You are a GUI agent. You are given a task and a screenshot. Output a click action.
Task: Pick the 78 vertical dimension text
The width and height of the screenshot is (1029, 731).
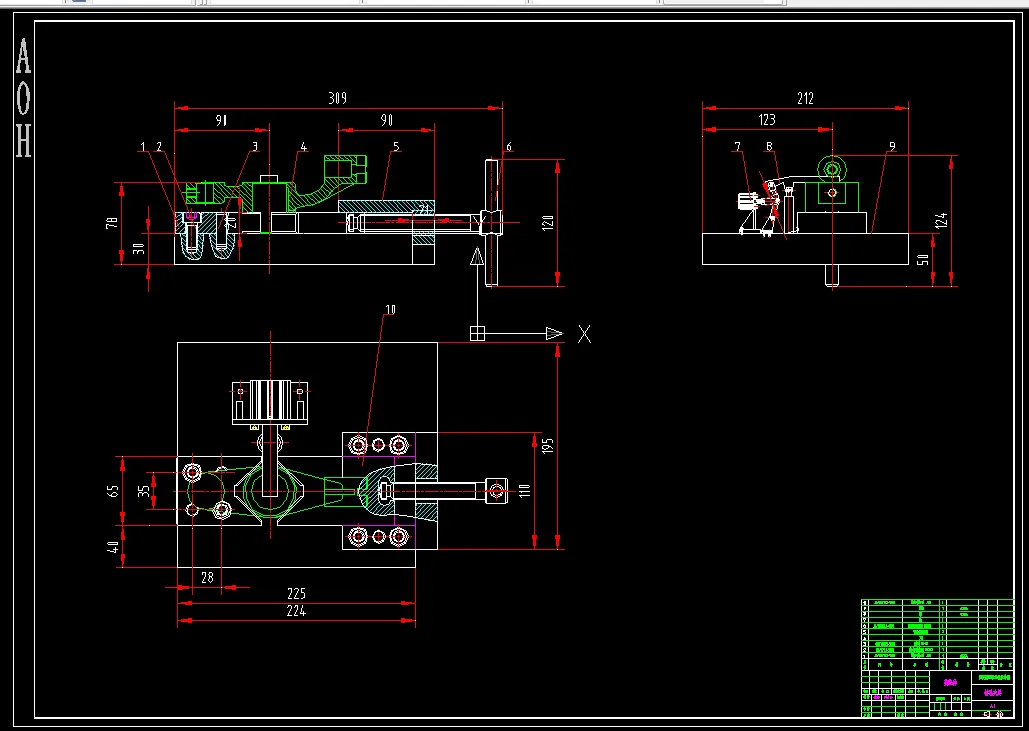[112, 222]
